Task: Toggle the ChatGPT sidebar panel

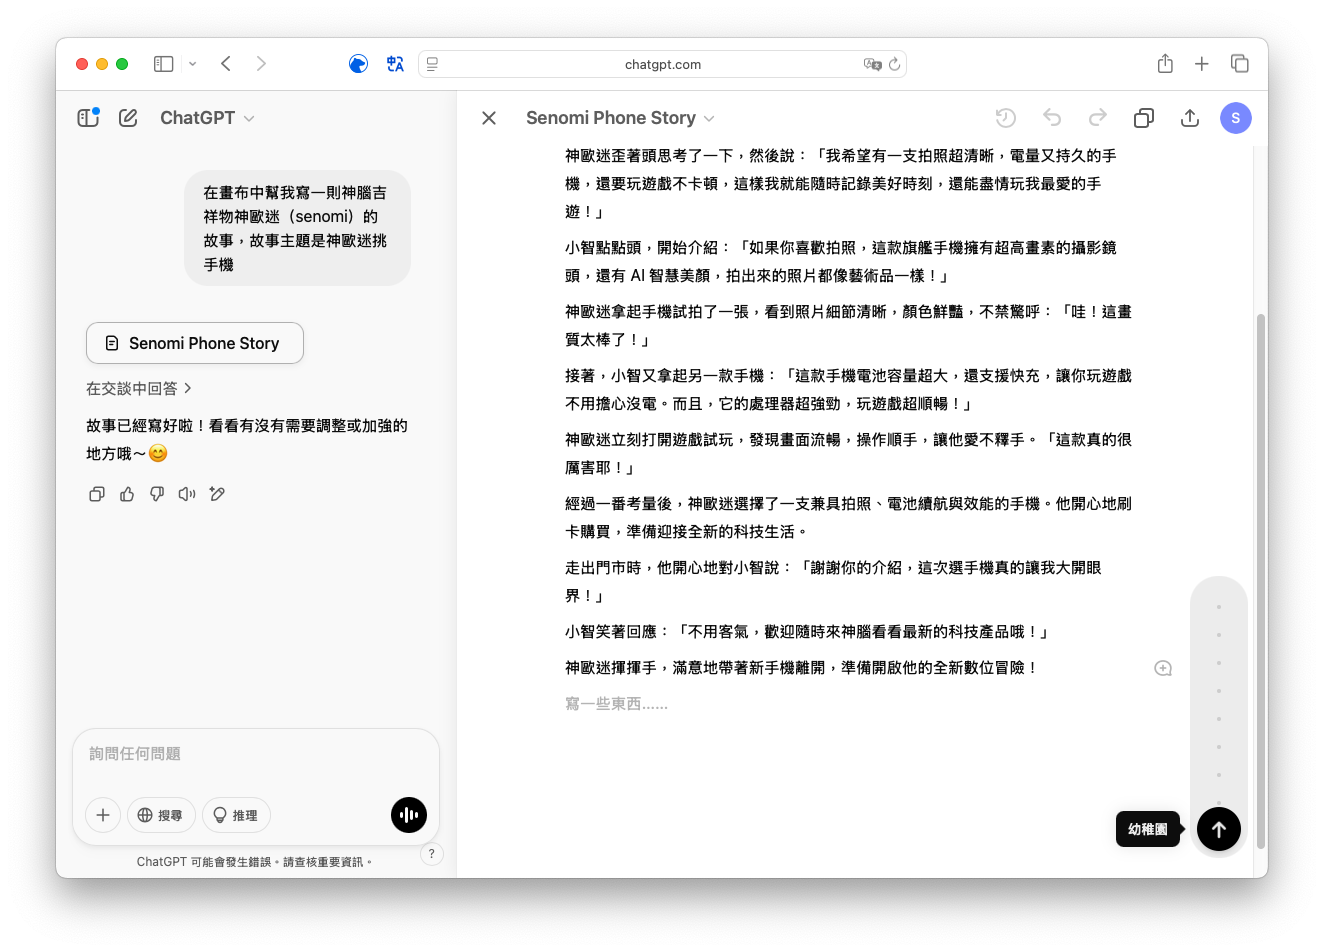Action: (88, 118)
